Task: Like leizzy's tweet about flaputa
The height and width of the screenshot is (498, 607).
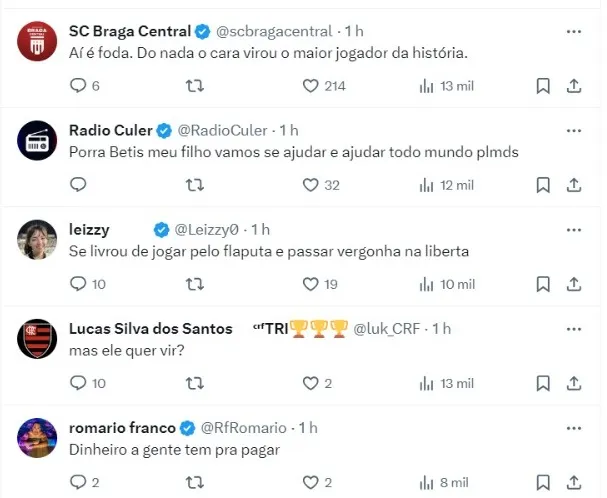Action: click(x=310, y=284)
